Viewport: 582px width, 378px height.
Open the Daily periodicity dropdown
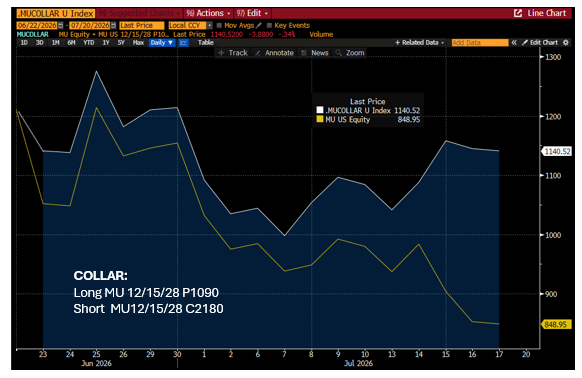(162, 42)
